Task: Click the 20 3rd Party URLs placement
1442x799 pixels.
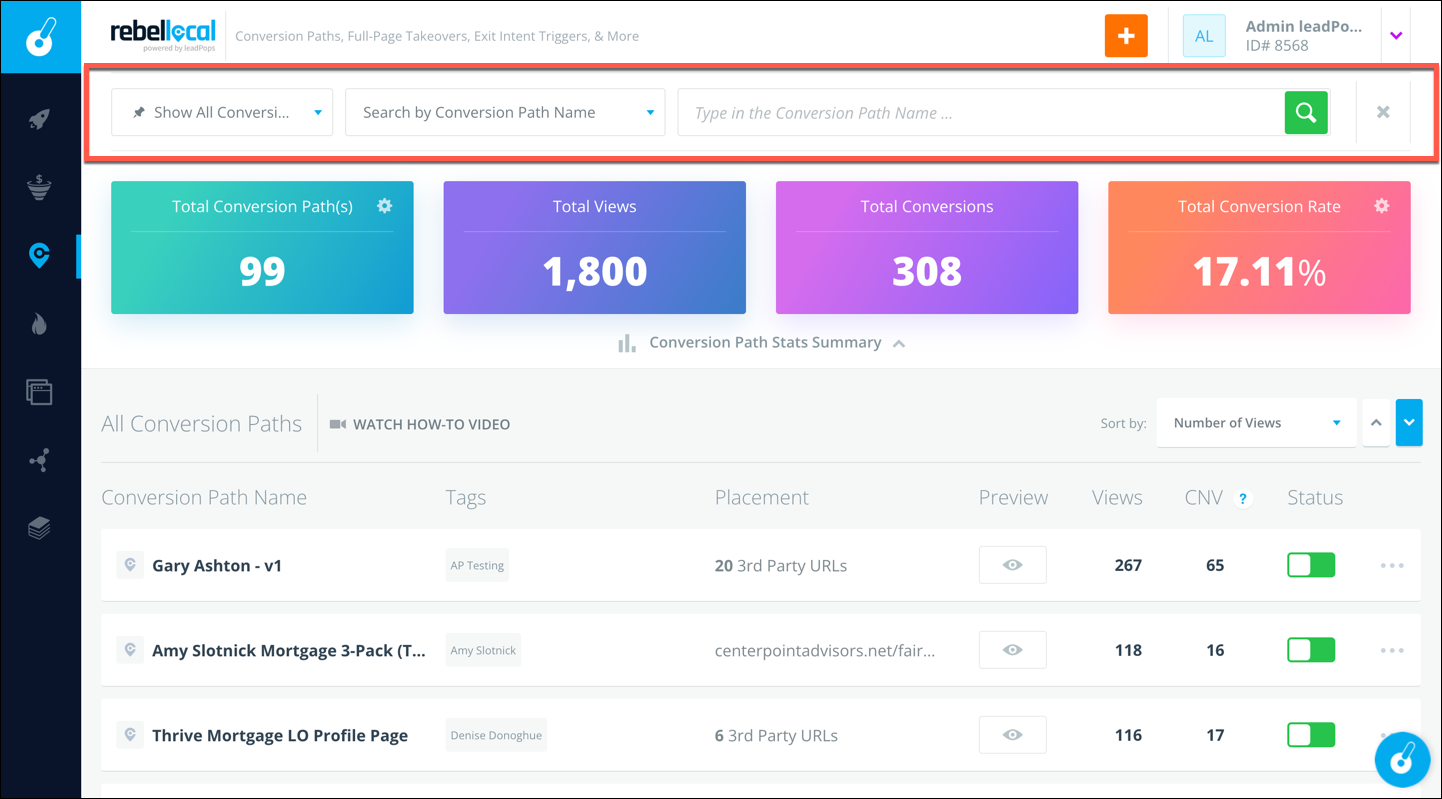Action: tap(781, 565)
